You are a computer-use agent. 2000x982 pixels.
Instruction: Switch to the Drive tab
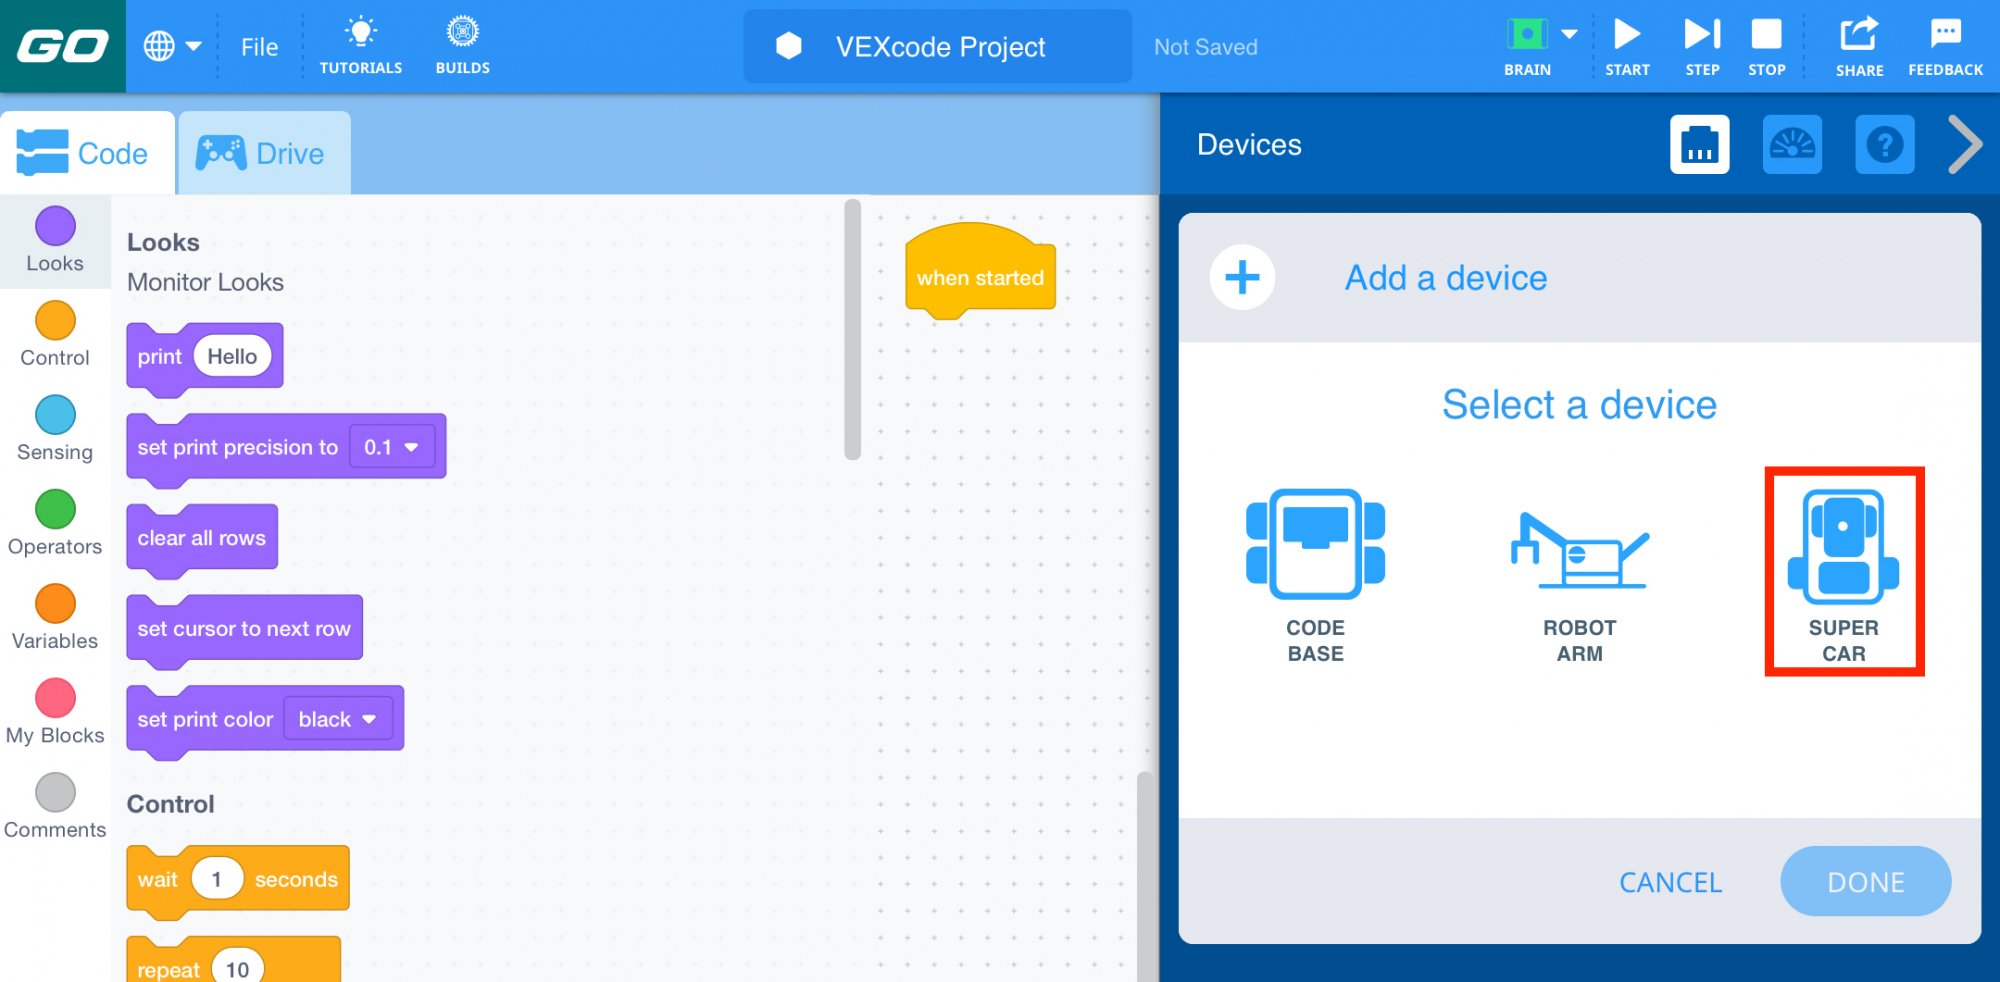[x=264, y=153]
